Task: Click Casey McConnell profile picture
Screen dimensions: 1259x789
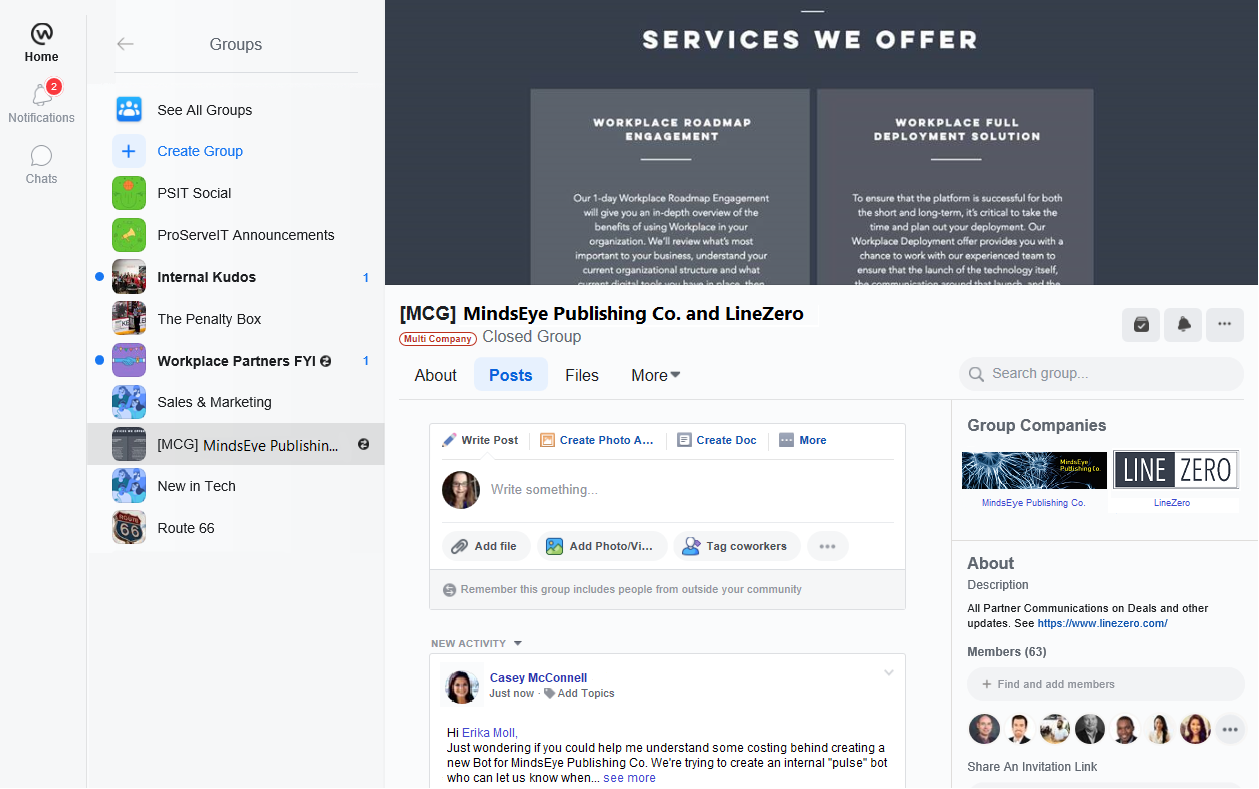Action: 462,685
